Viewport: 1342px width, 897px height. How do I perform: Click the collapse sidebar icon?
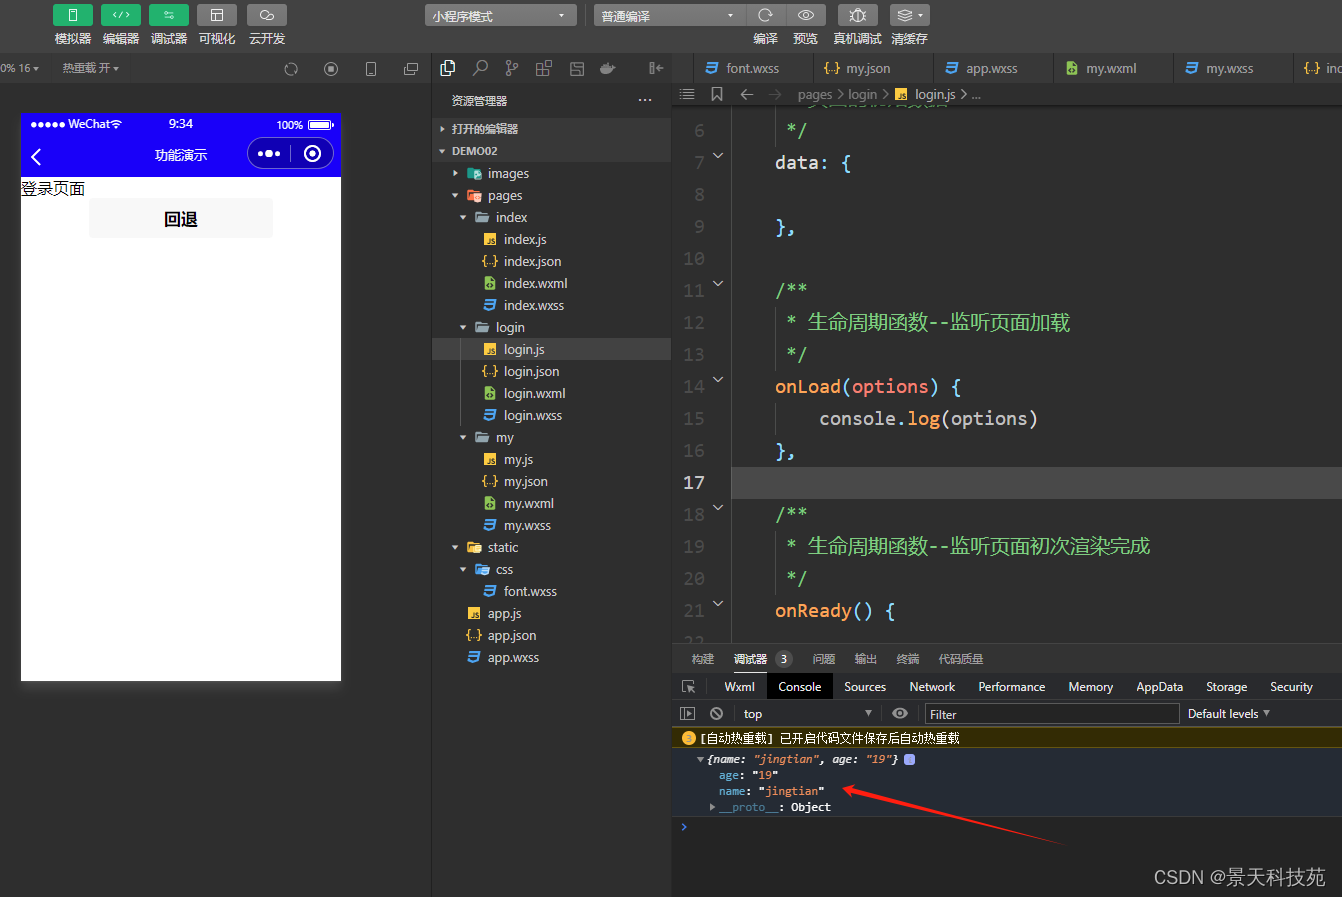(x=656, y=68)
